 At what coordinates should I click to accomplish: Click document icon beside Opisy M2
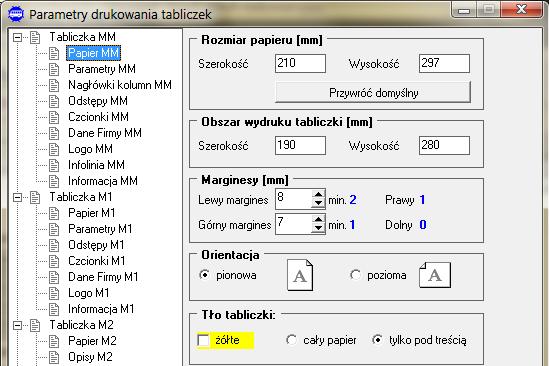pos(54,357)
